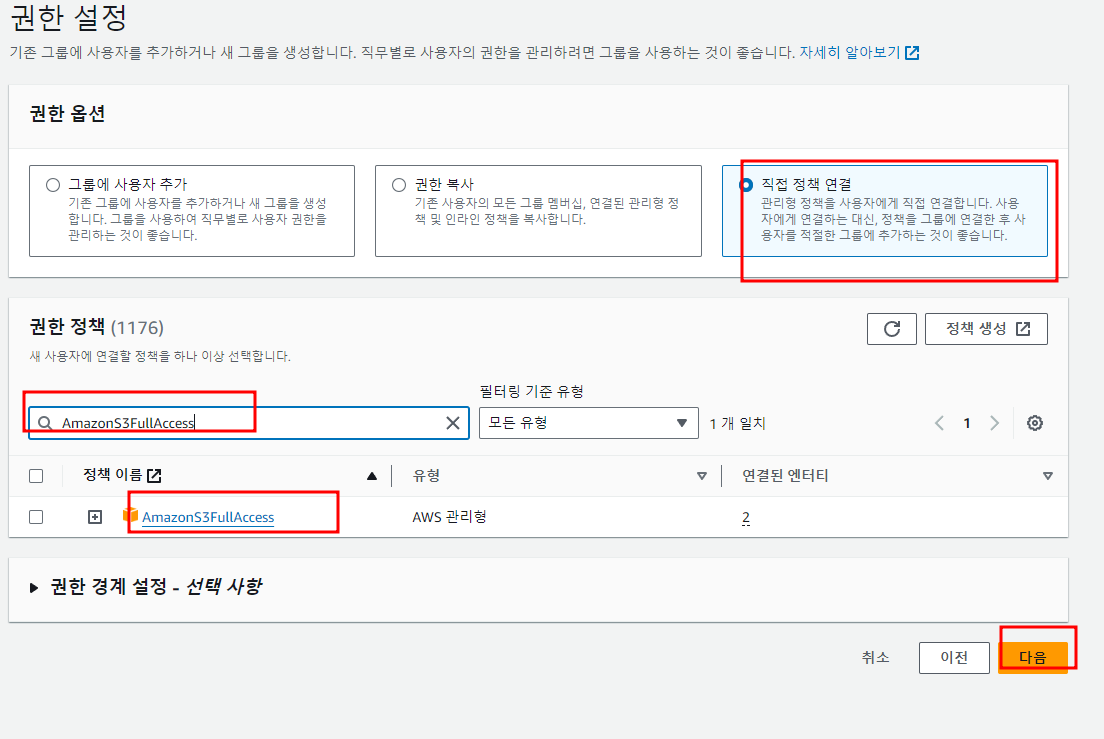Check the select-all policies header checkbox
This screenshot has width=1104, height=739.
36,476
